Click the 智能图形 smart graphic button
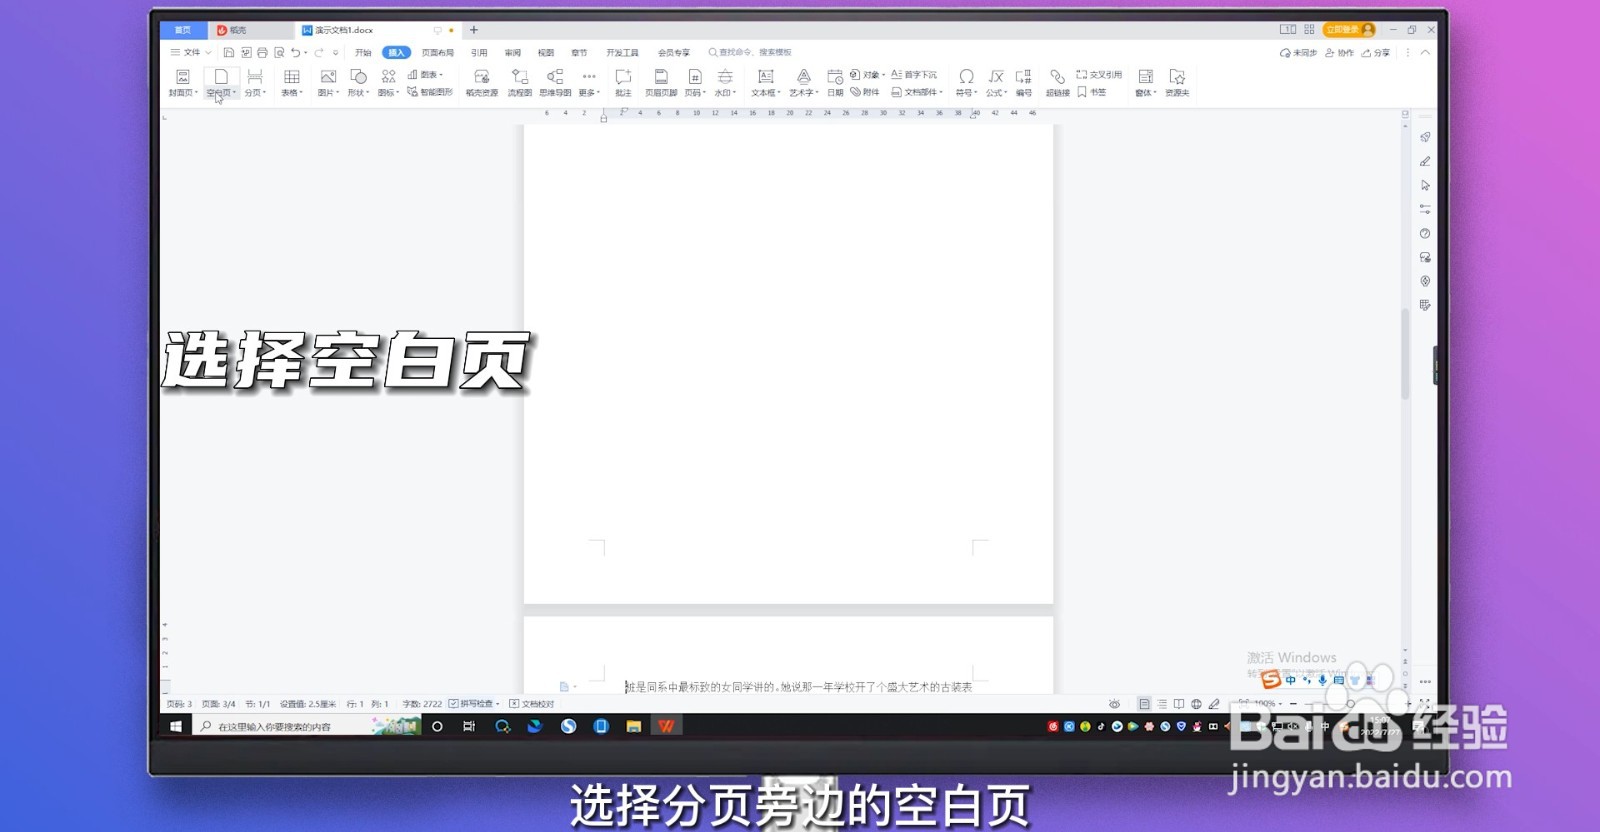 [x=430, y=92]
